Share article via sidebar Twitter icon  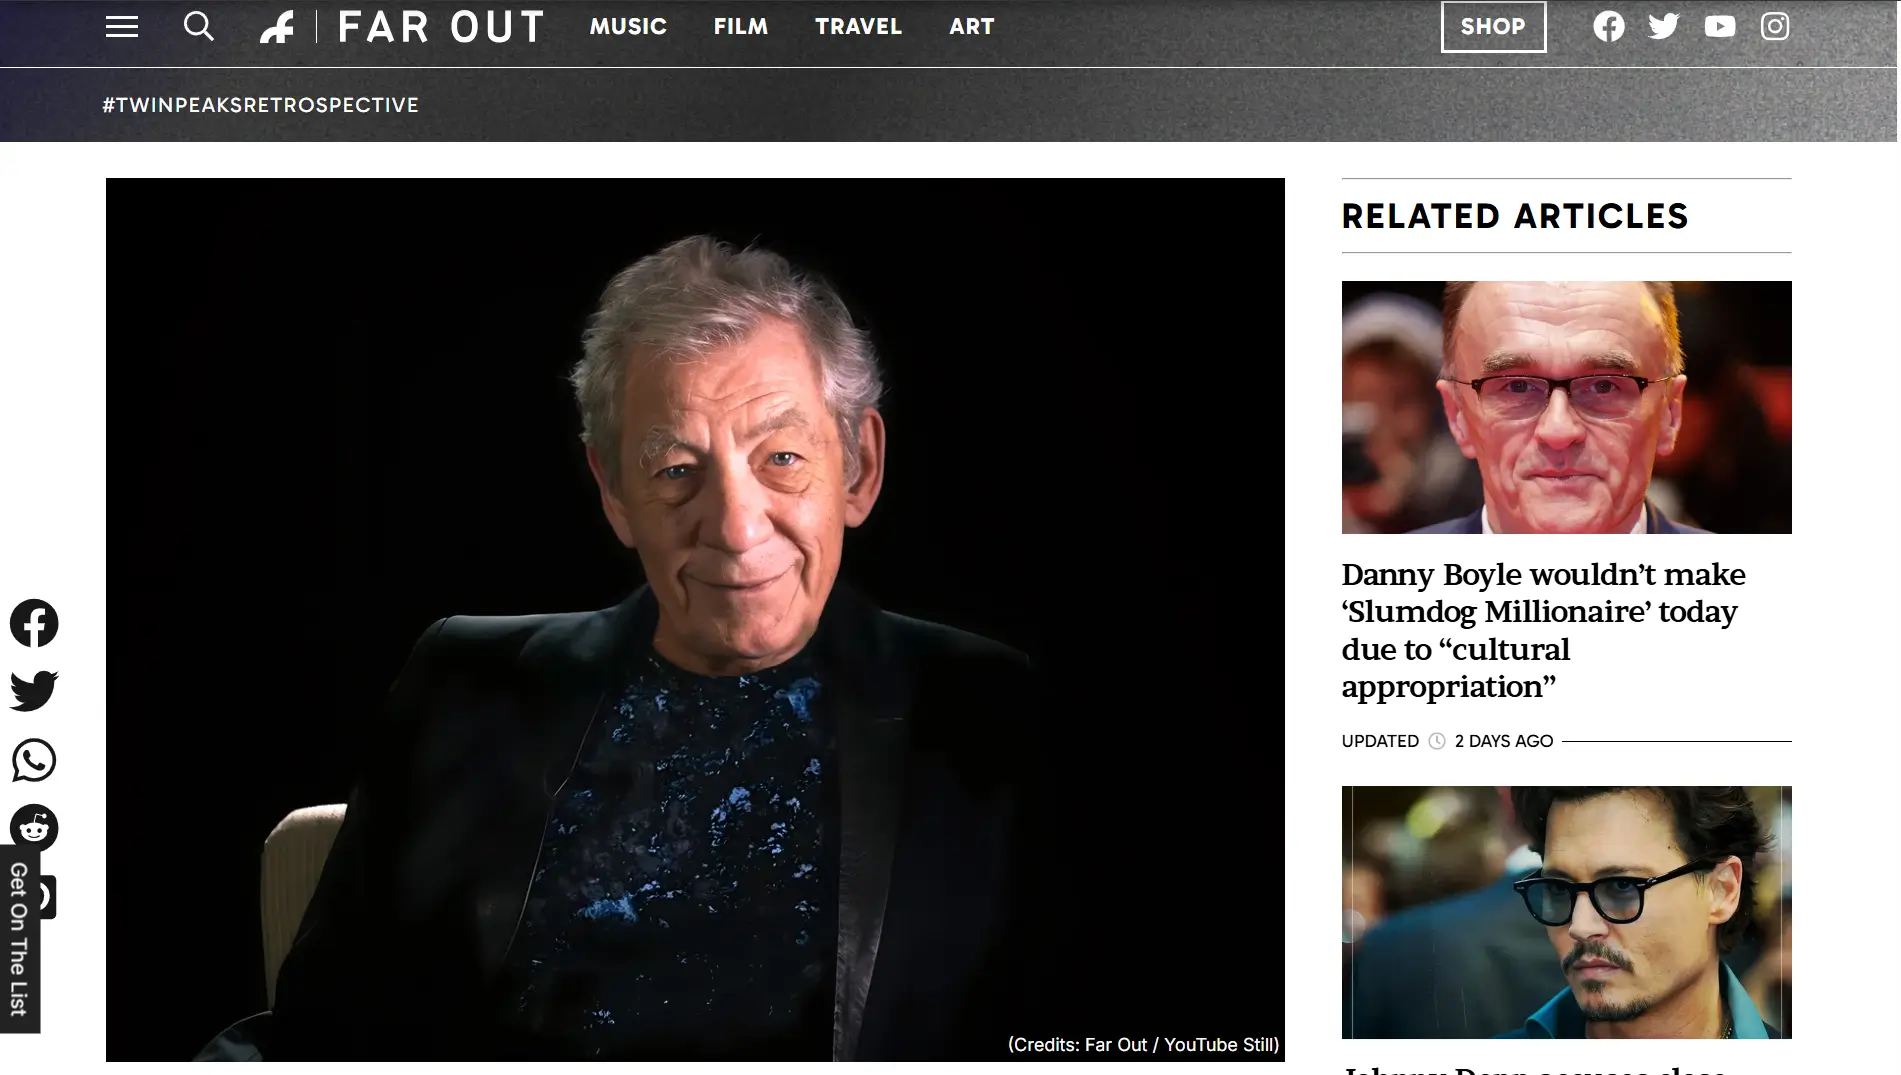(34, 691)
